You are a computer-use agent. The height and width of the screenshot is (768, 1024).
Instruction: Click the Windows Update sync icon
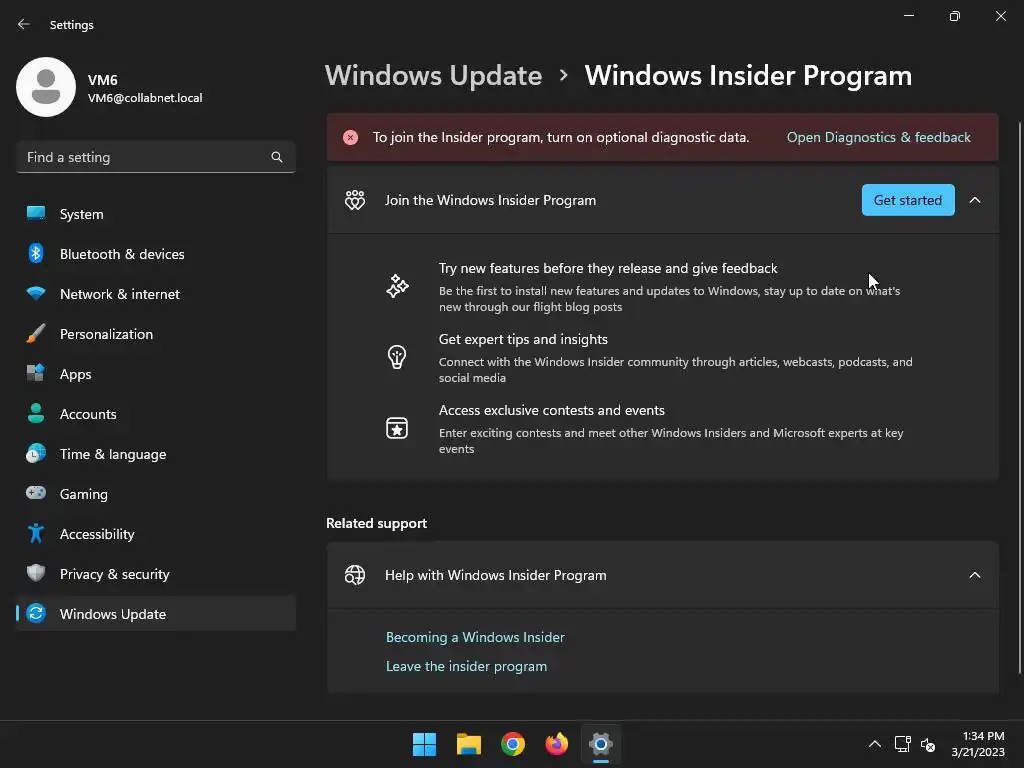[x=36, y=613]
